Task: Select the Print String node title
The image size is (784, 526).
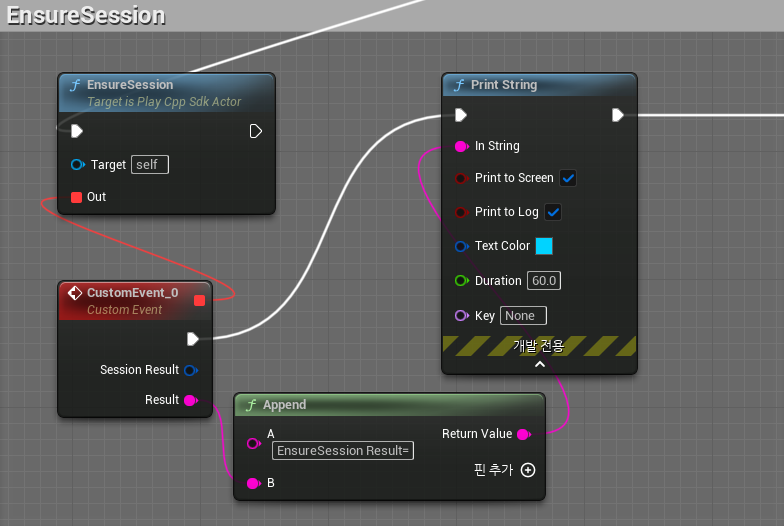Action: (504, 85)
